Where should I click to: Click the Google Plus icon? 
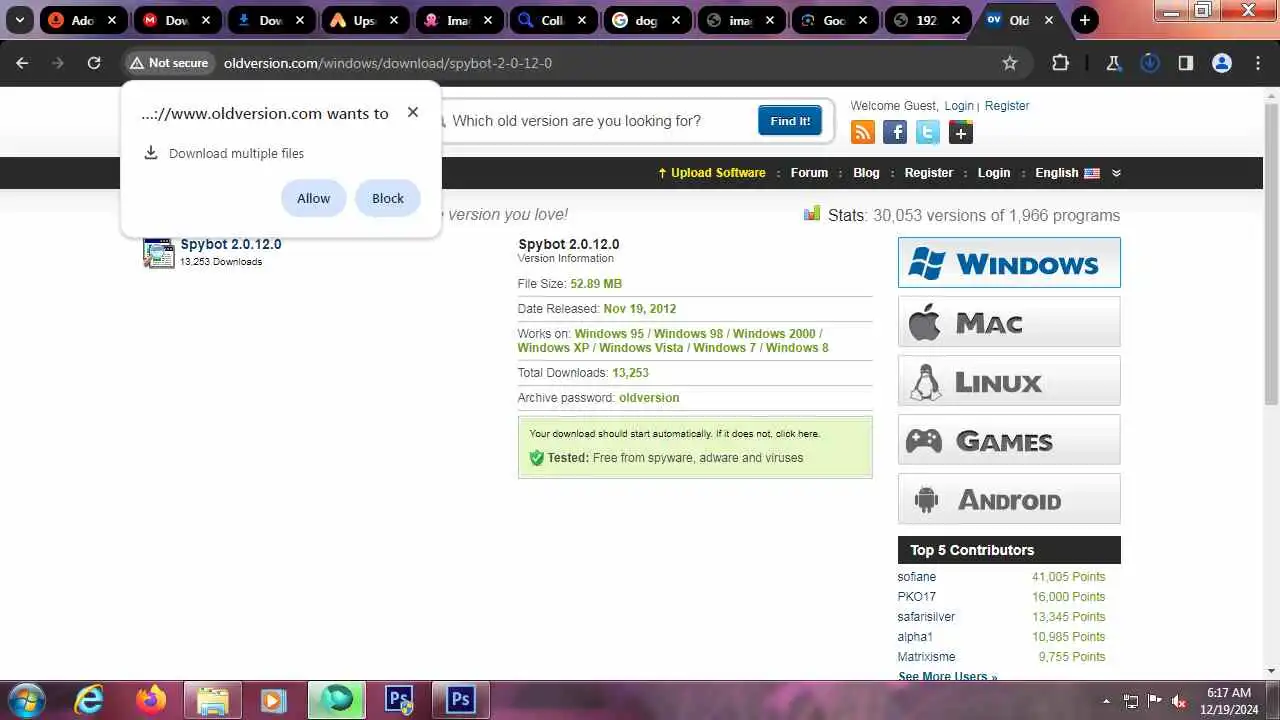click(x=961, y=132)
